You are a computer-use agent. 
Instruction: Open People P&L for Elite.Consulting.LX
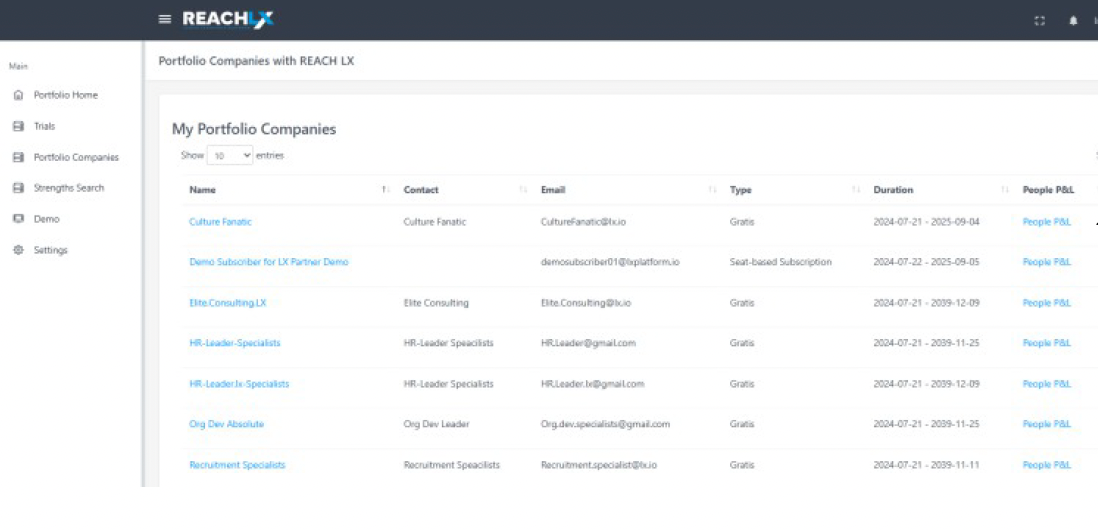1047,303
